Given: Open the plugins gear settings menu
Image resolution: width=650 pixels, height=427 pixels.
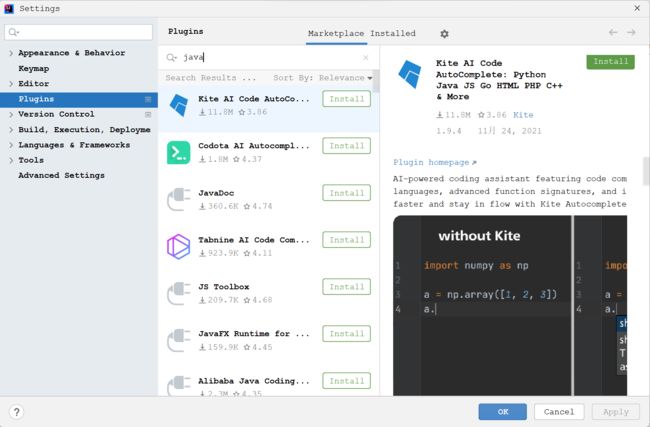Looking at the screenshot, I should [x=444, y=34].
